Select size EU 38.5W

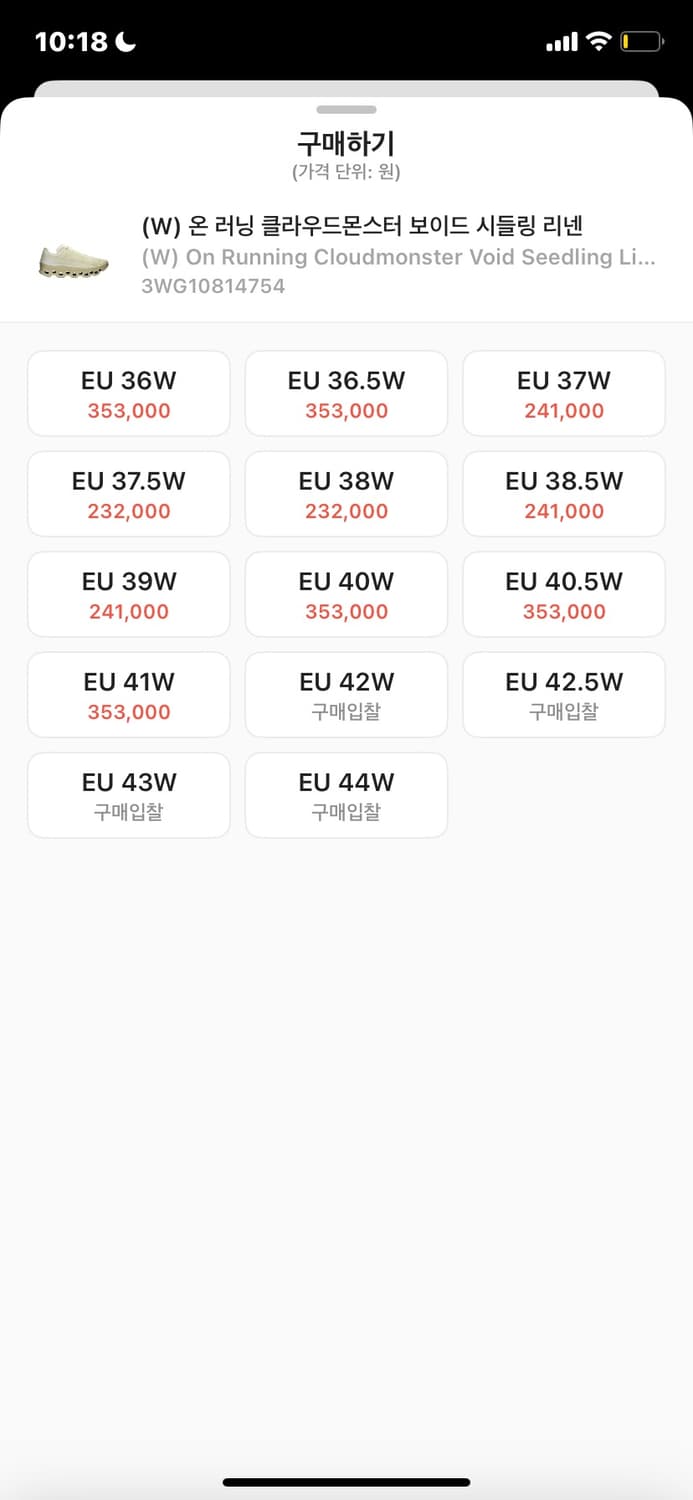tap(563, 493)
